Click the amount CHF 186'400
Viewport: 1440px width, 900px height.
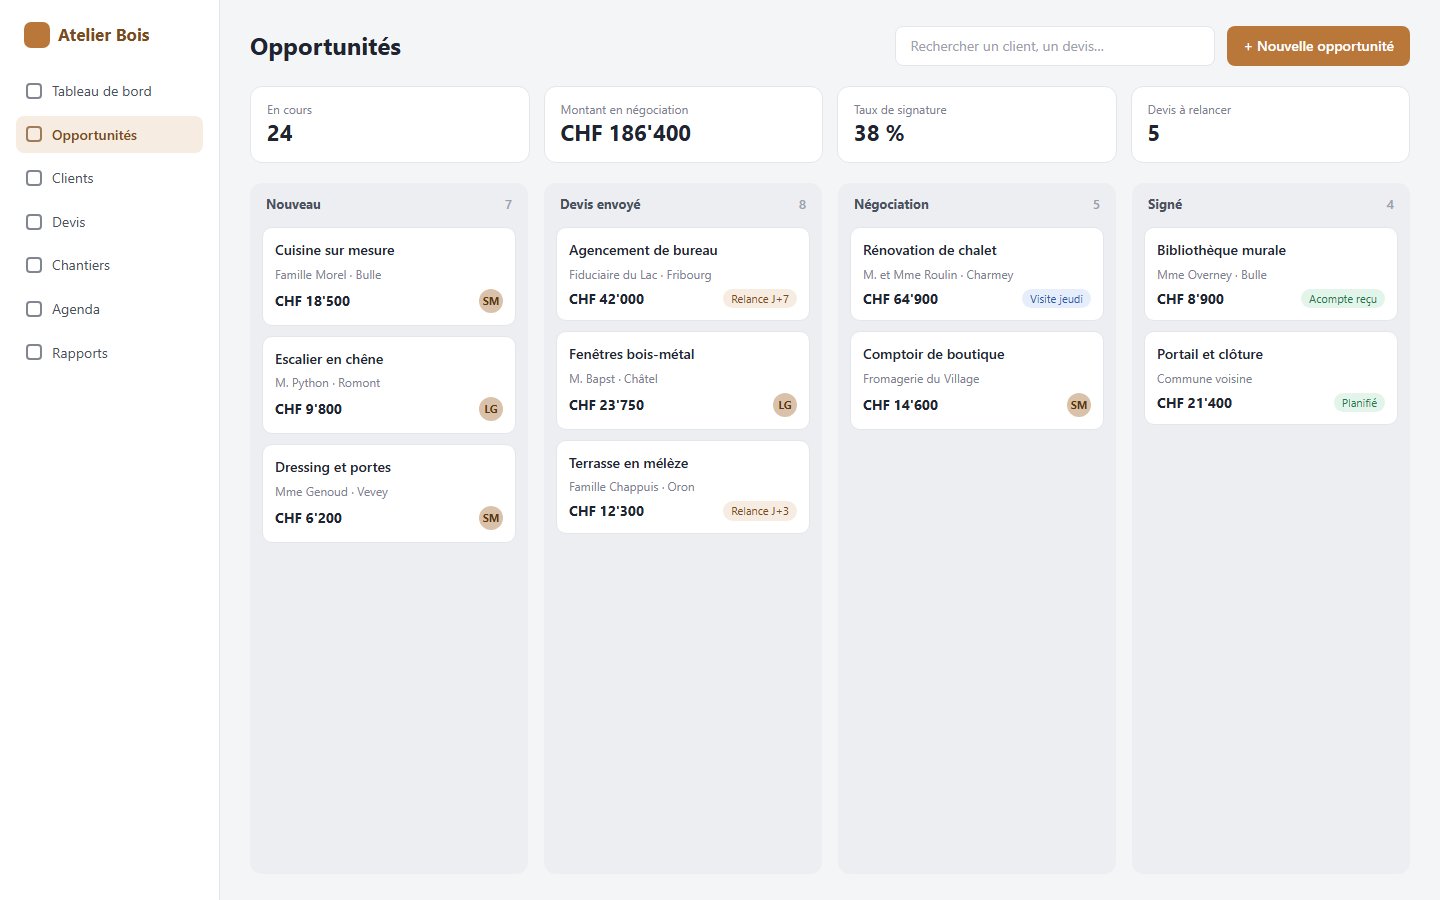[x=626, y=133]
